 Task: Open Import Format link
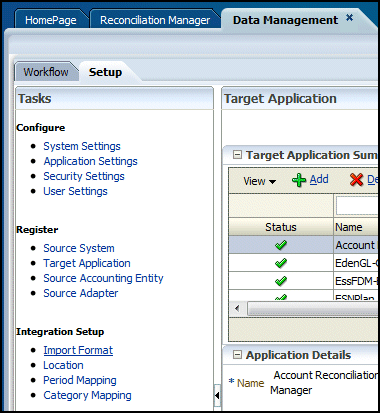(78, 350)
